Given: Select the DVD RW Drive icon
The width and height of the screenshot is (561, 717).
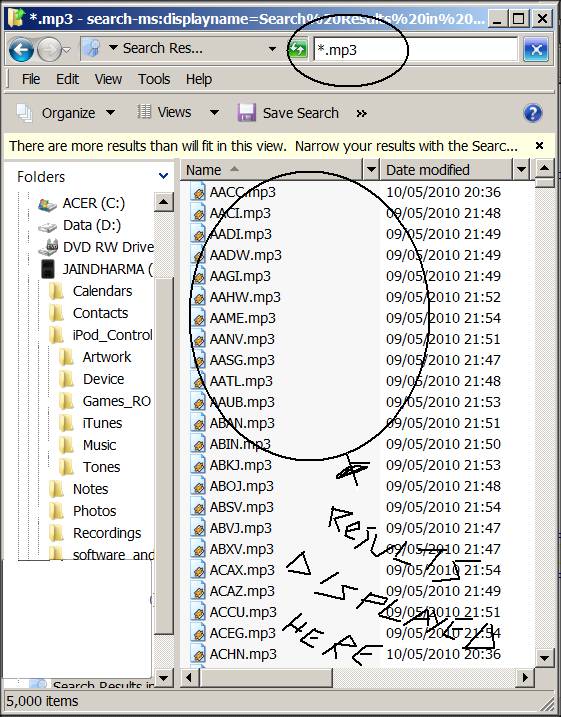Looking at the screenshot, I should [x=48, y=247].
